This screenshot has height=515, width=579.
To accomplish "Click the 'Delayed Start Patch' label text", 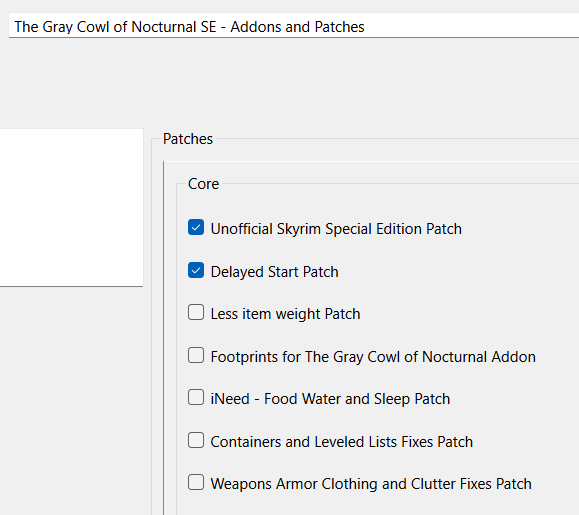I will (274, 272).
